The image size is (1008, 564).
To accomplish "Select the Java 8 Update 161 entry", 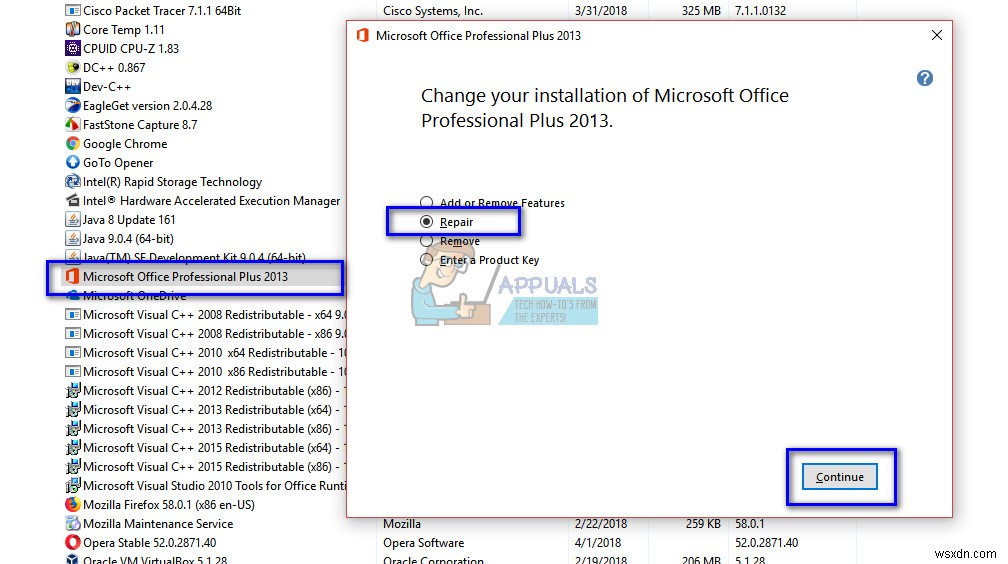I will (x=129, y=220).
